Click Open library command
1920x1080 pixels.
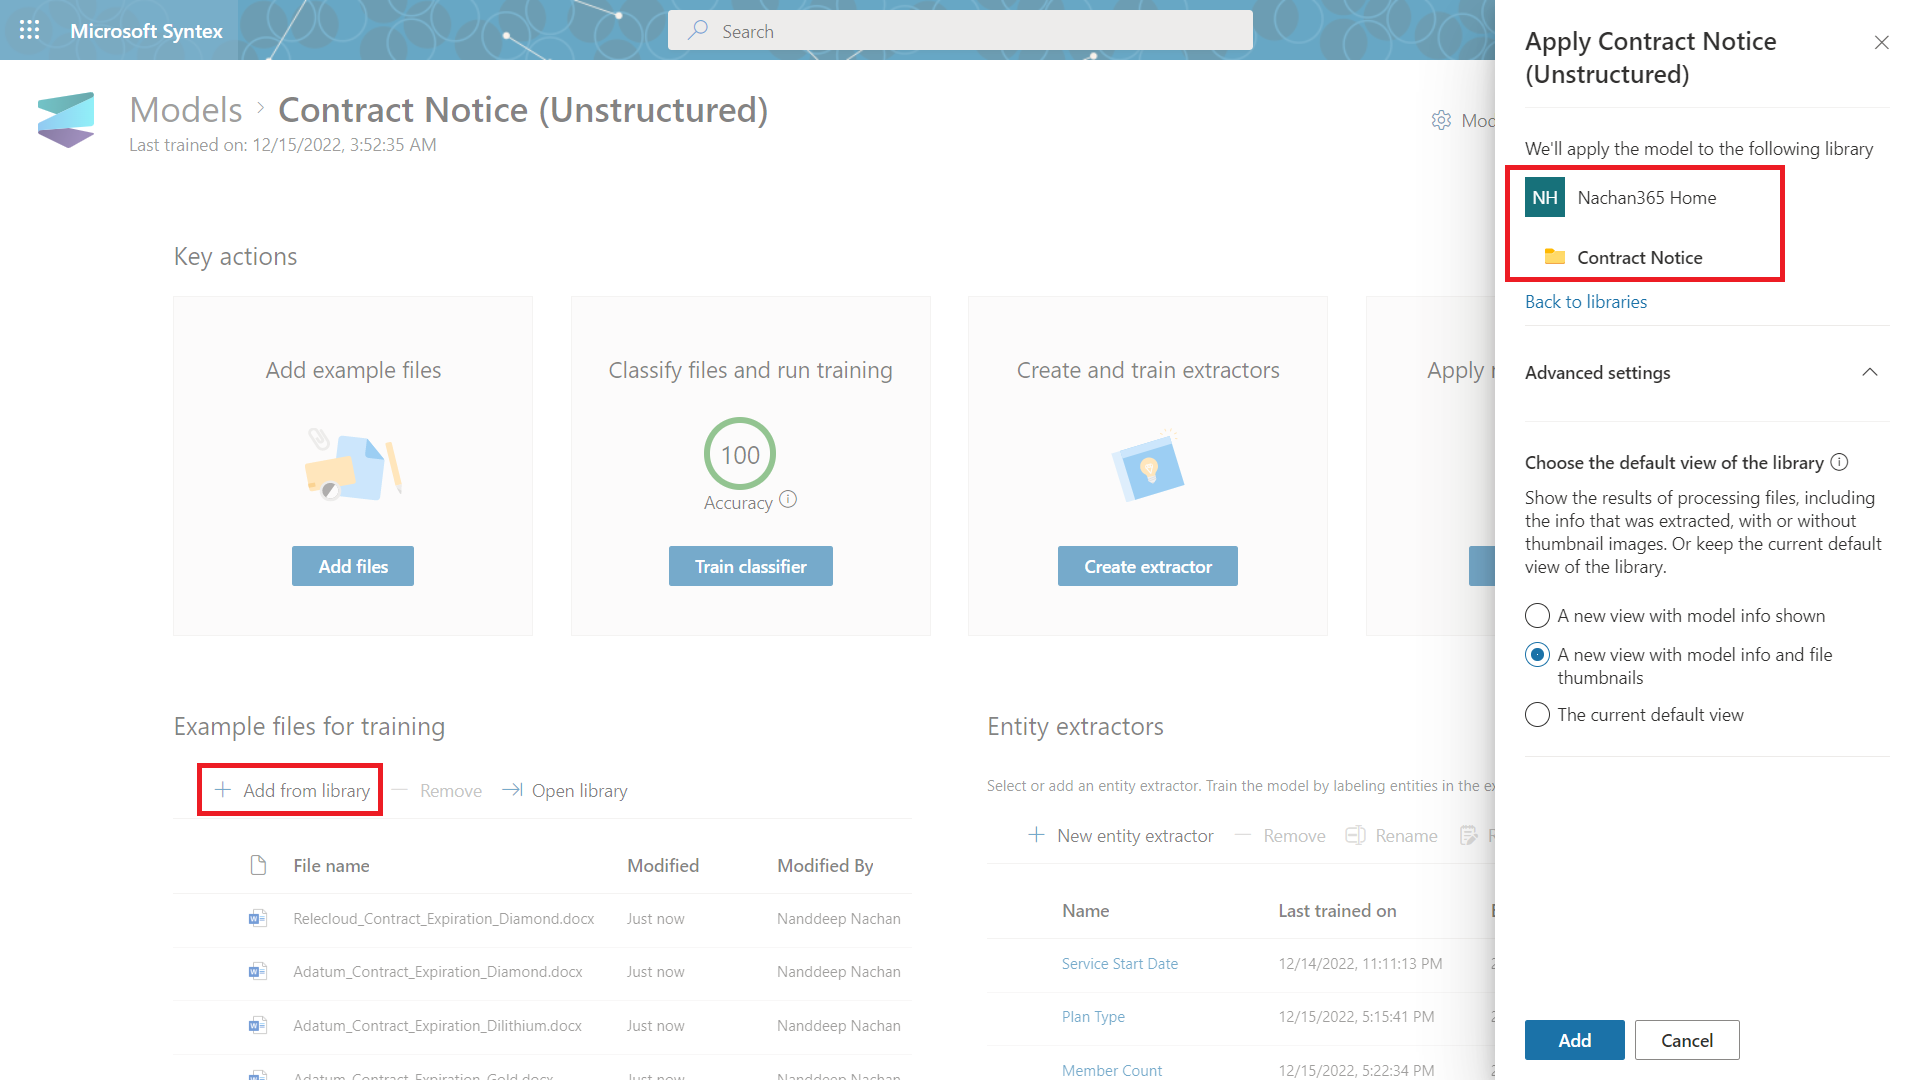[x=565, y=790]
